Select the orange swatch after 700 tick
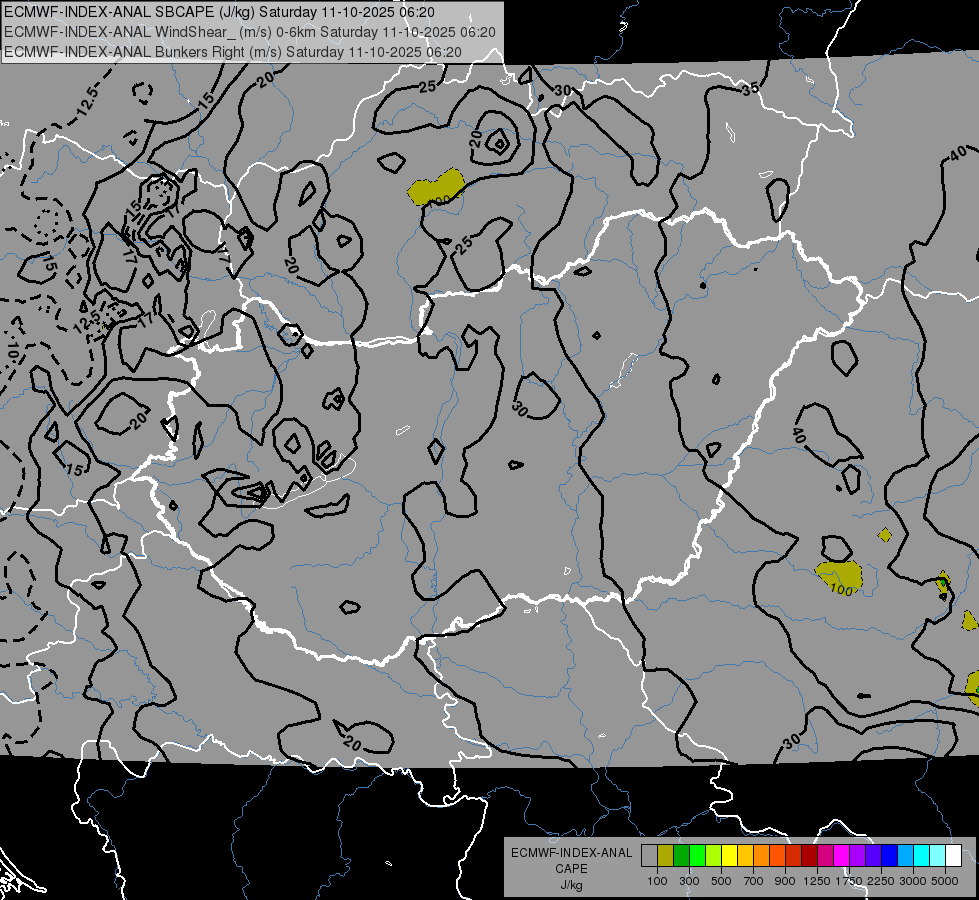This screenshot has width=979, height=900. [761, 855]
